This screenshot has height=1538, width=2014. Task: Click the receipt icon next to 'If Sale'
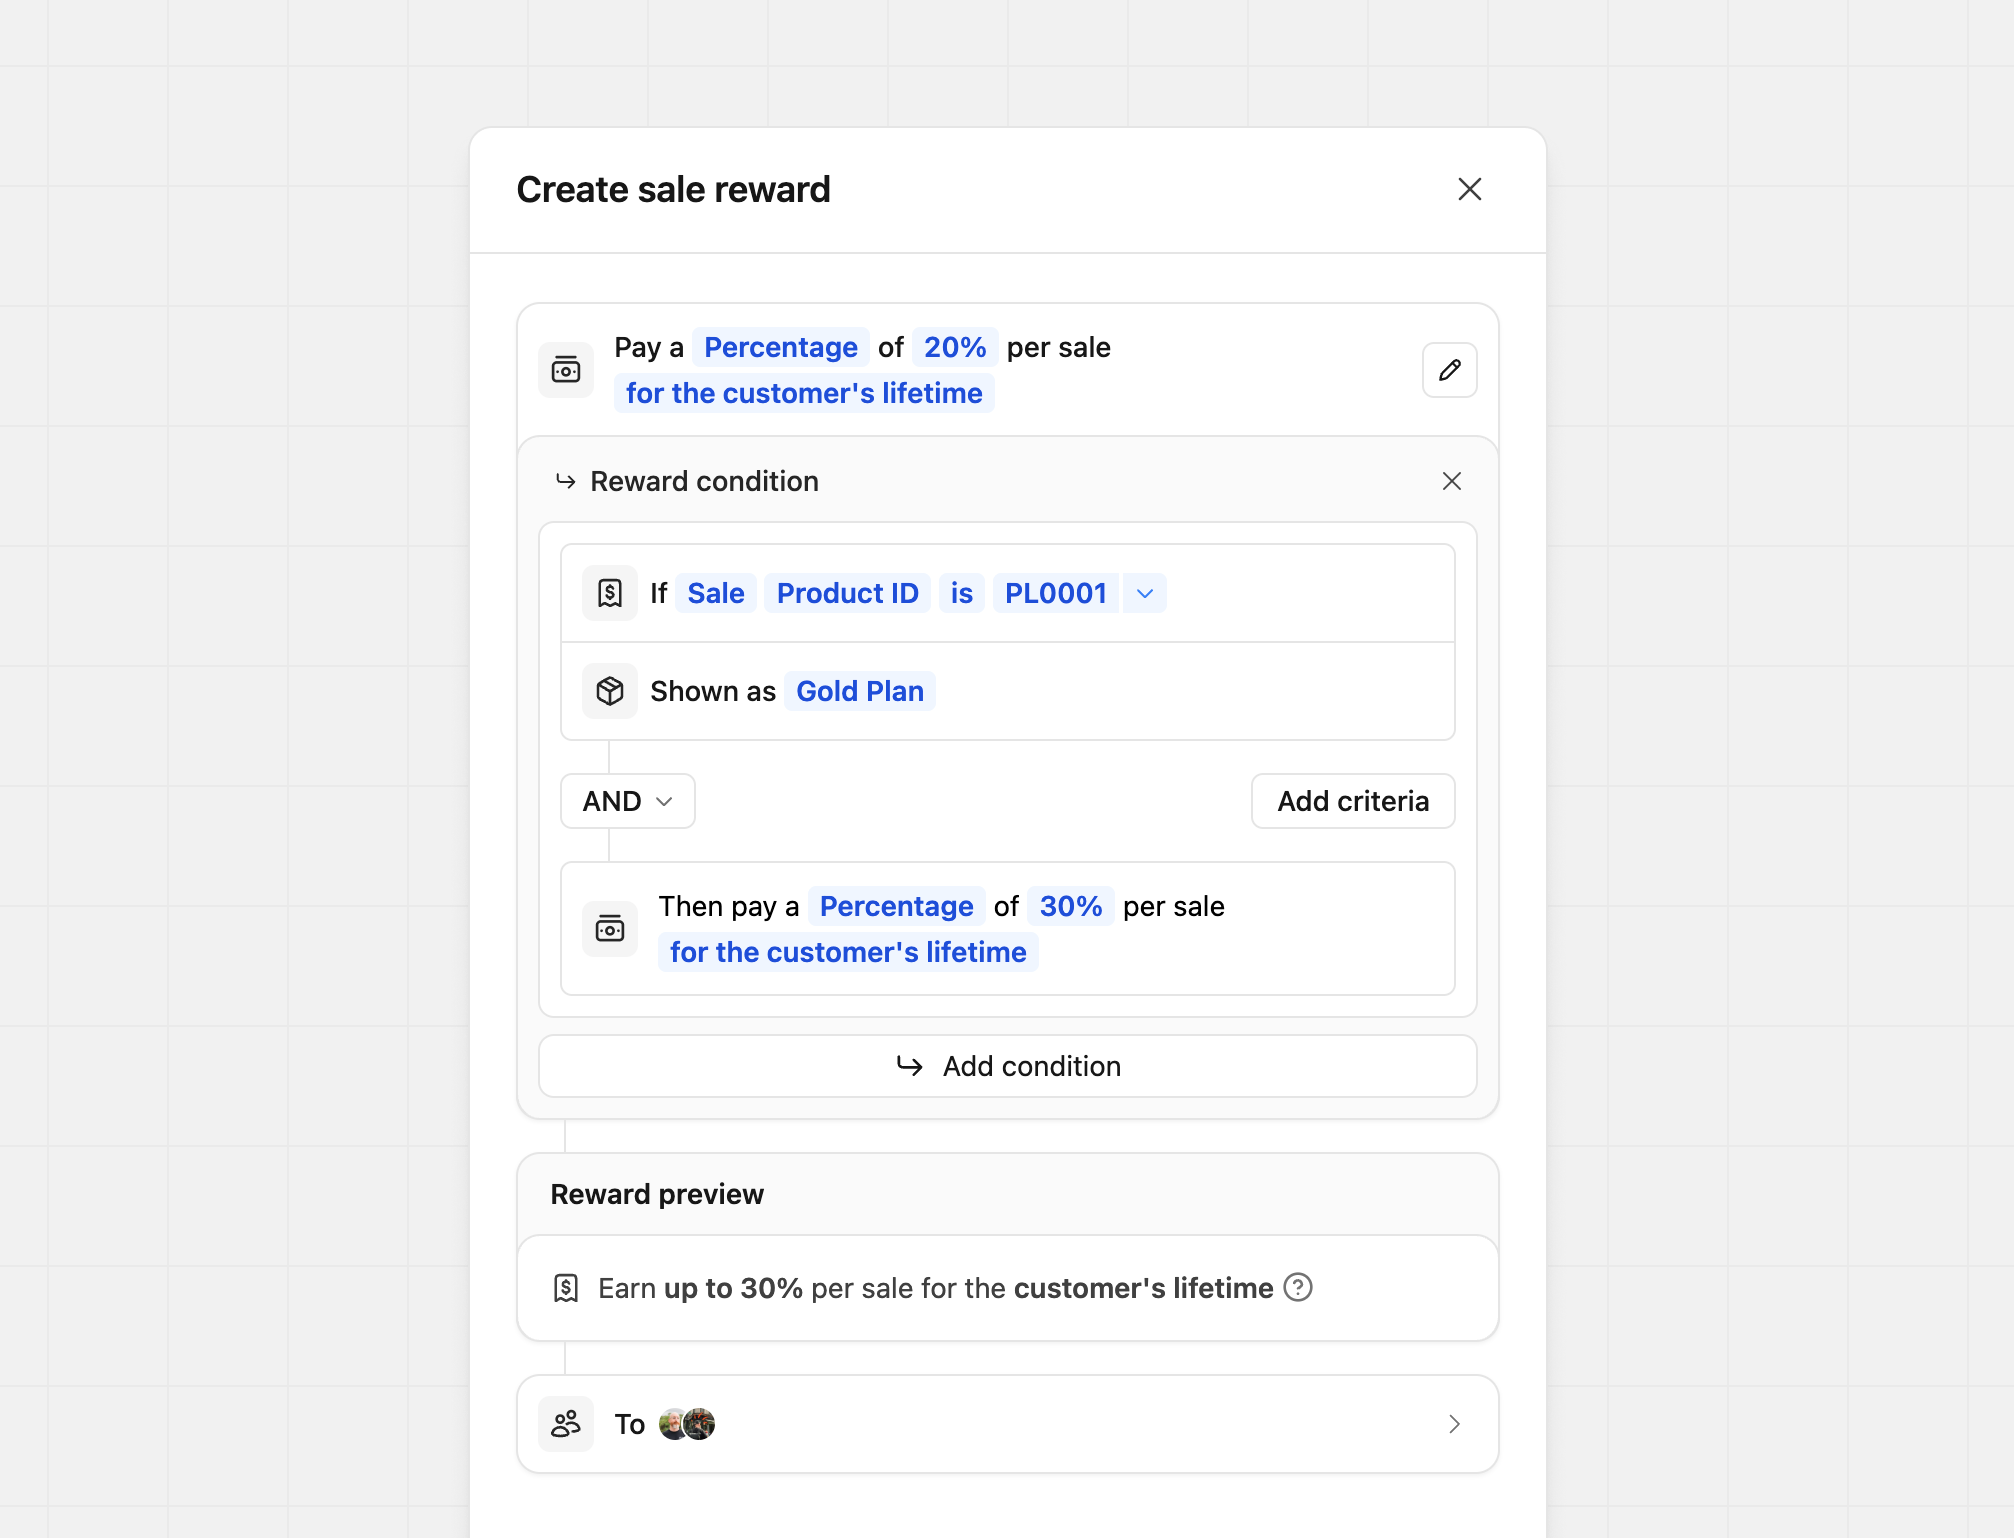[610, 593]
